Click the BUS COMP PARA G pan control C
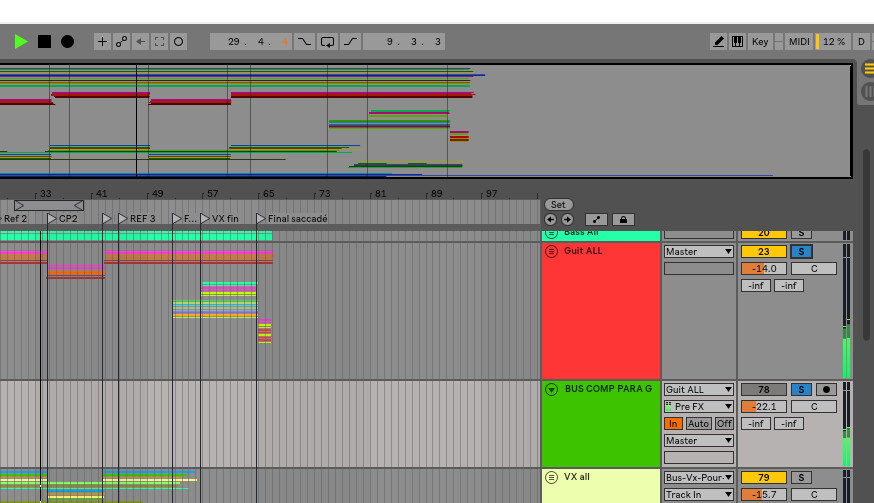The height and width of the screenshot is (503, 874). (814, 407)
